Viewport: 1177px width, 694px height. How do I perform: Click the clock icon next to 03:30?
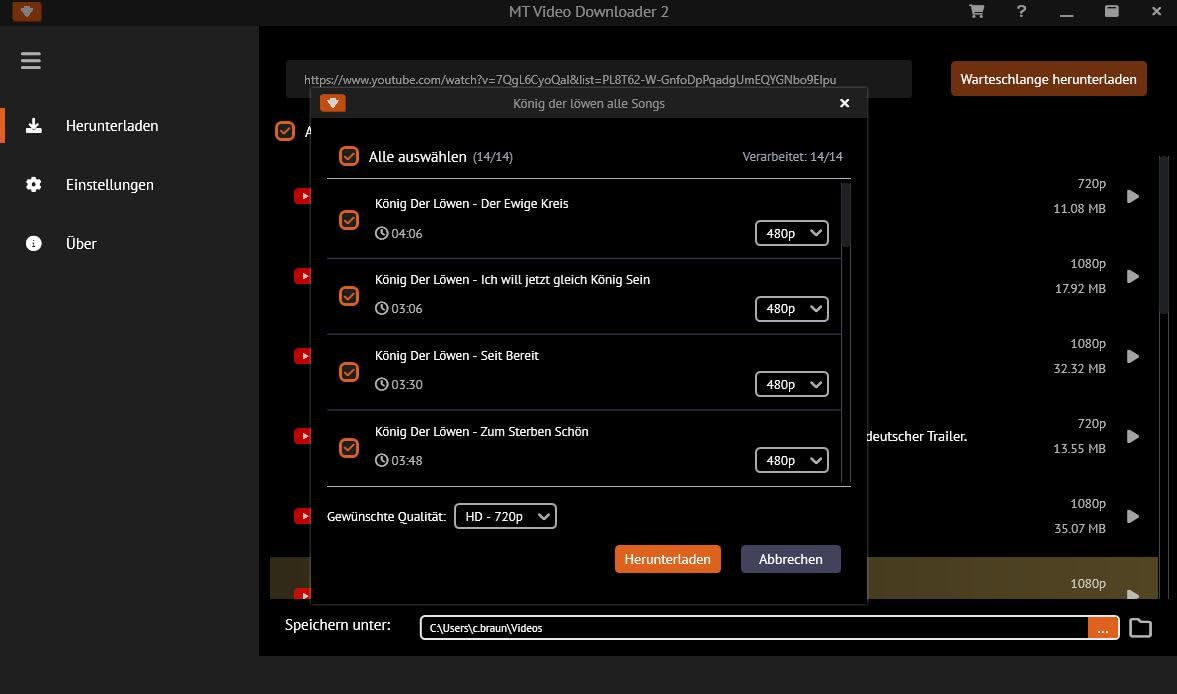381,384
